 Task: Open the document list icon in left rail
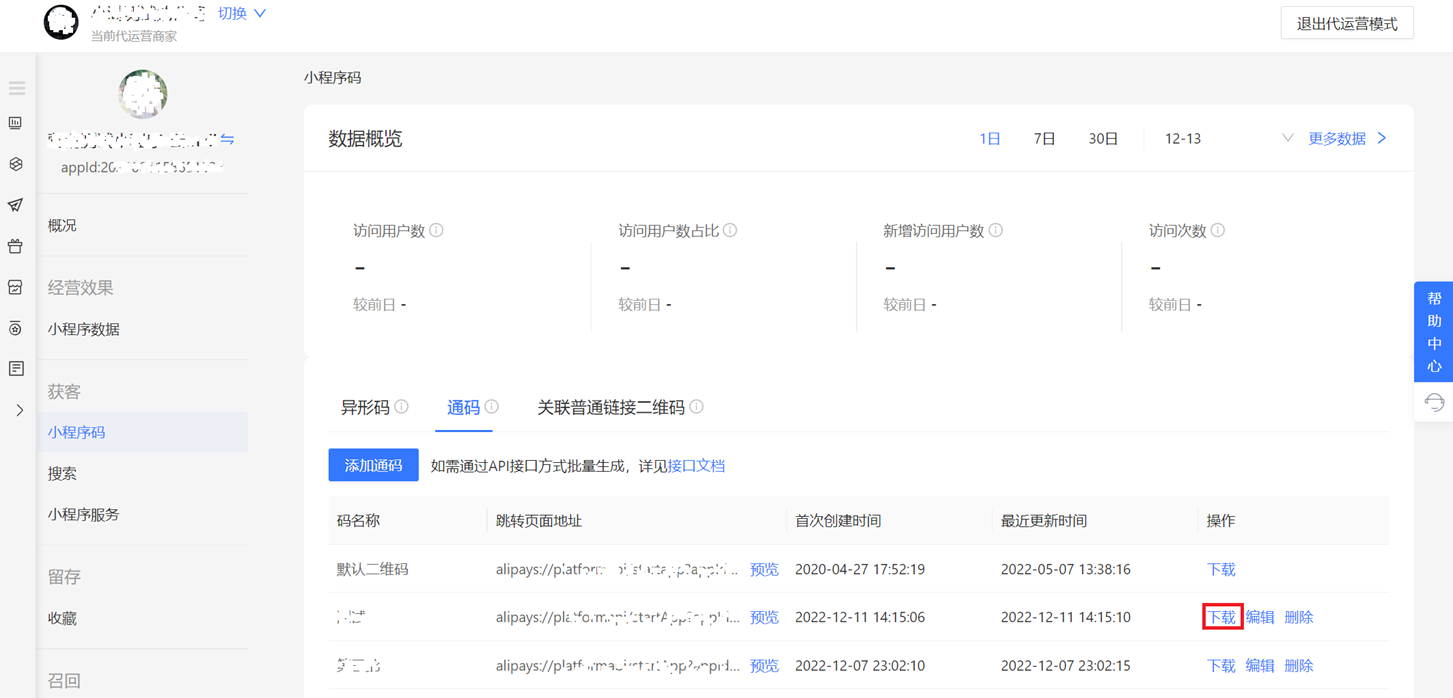point(16,369)
